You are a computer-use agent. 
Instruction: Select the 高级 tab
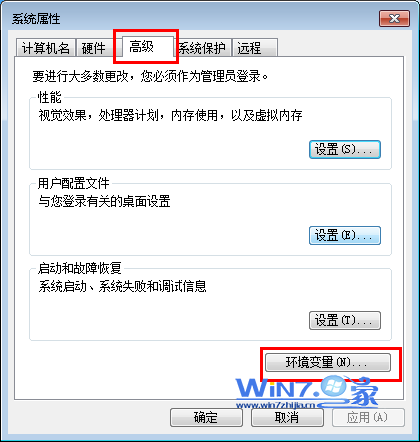[146, 47]
